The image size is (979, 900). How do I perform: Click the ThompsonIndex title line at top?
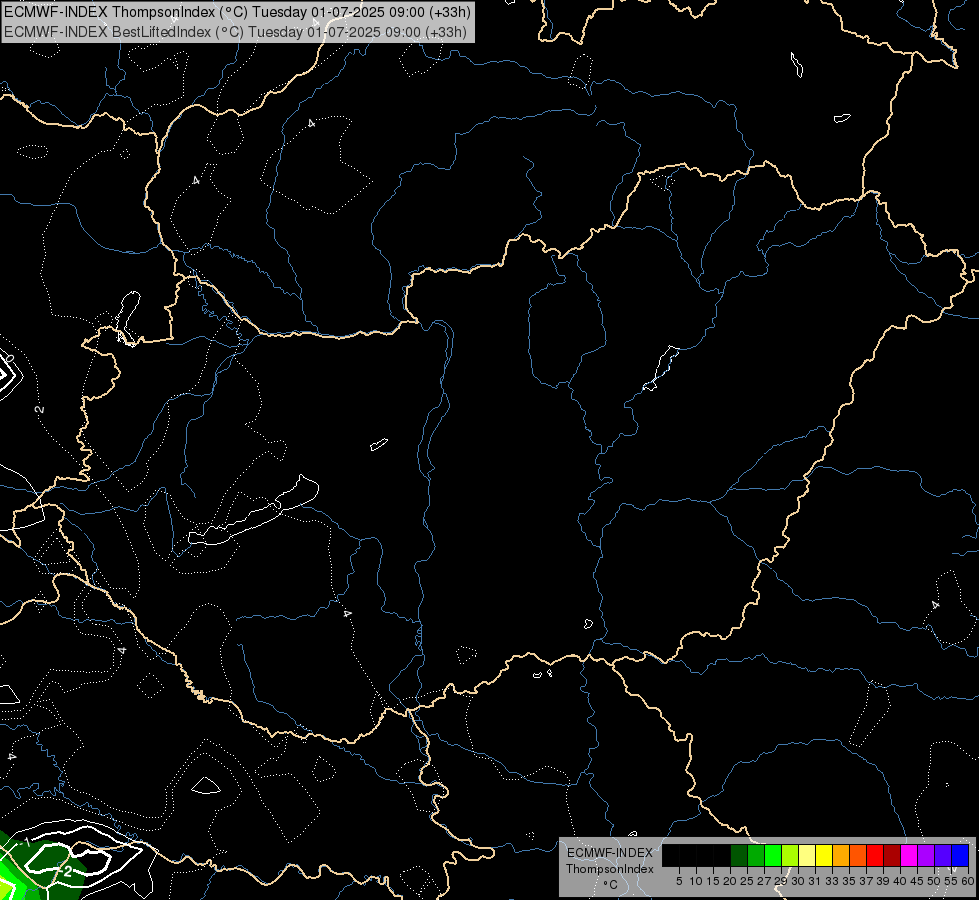[x=237, y=11]
